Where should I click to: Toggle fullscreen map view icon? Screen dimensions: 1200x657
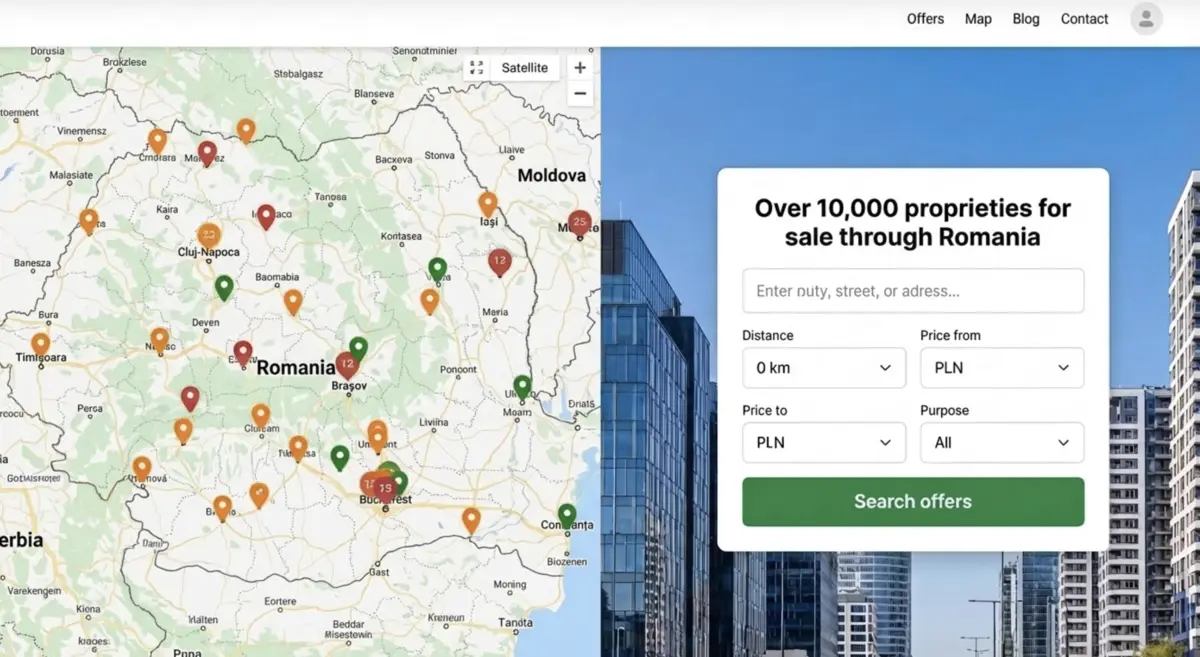[x=476, y=68]
